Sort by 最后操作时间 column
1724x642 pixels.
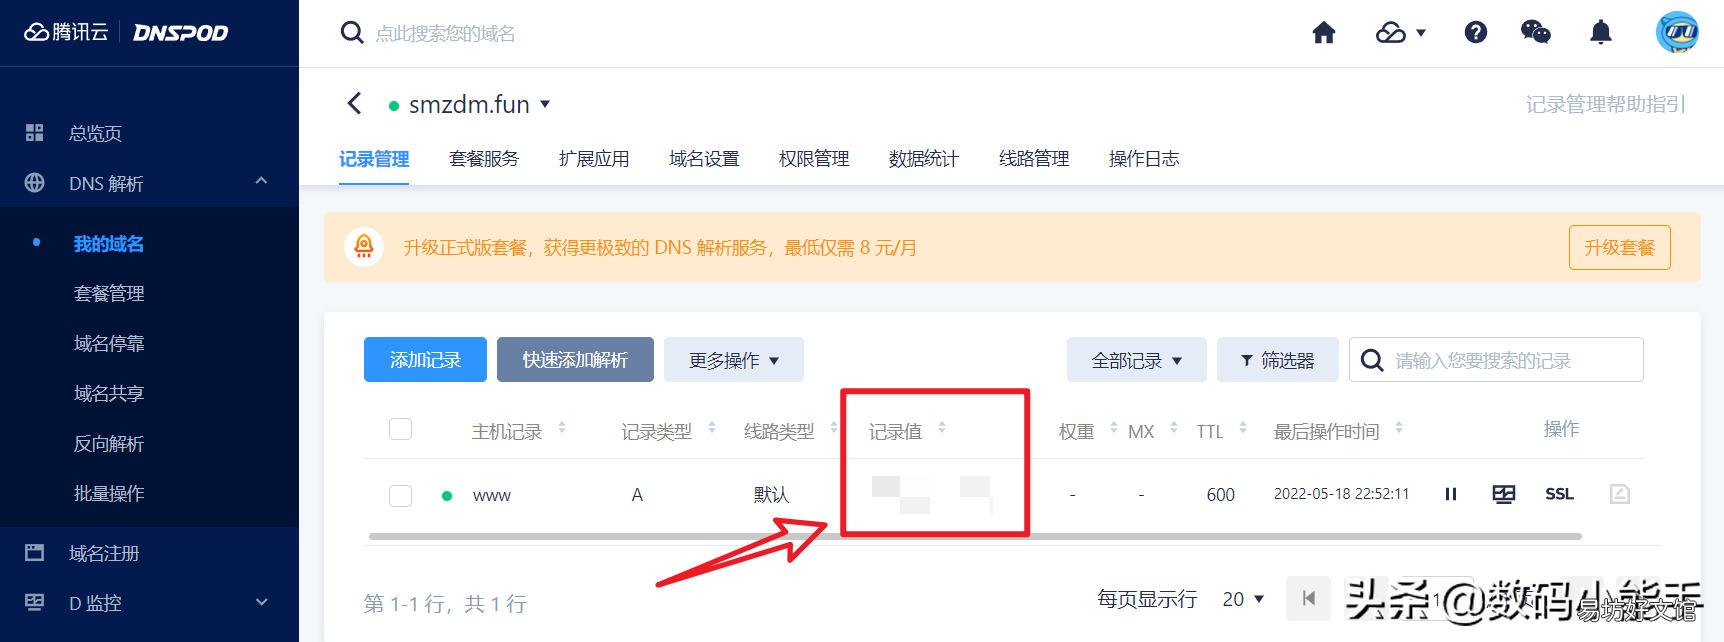[1399, 428]
